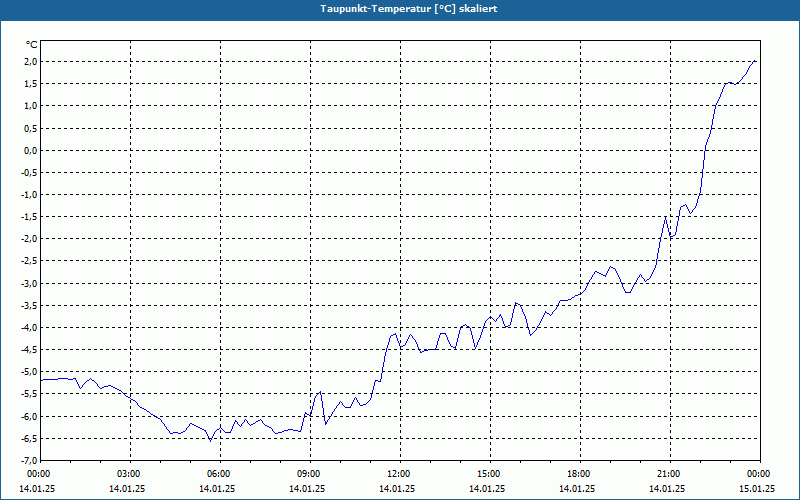This screenshot has width=800, height=500.
Task: Click the '14.01.25' date beneath 09:00
Action: pyautogui.click(x=307, y=488)
